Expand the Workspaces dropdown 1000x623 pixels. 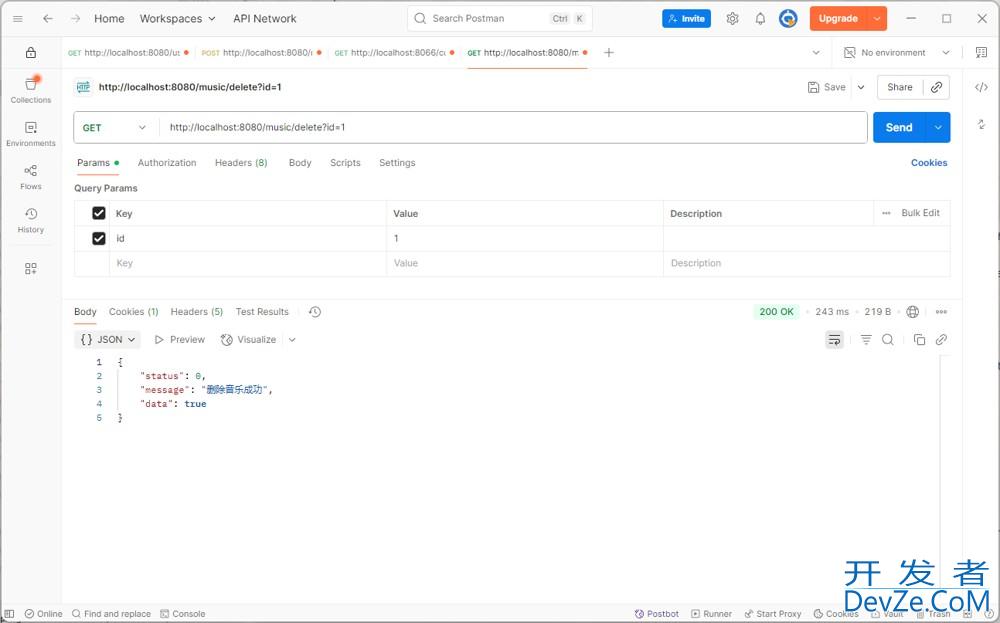[177, 18]
